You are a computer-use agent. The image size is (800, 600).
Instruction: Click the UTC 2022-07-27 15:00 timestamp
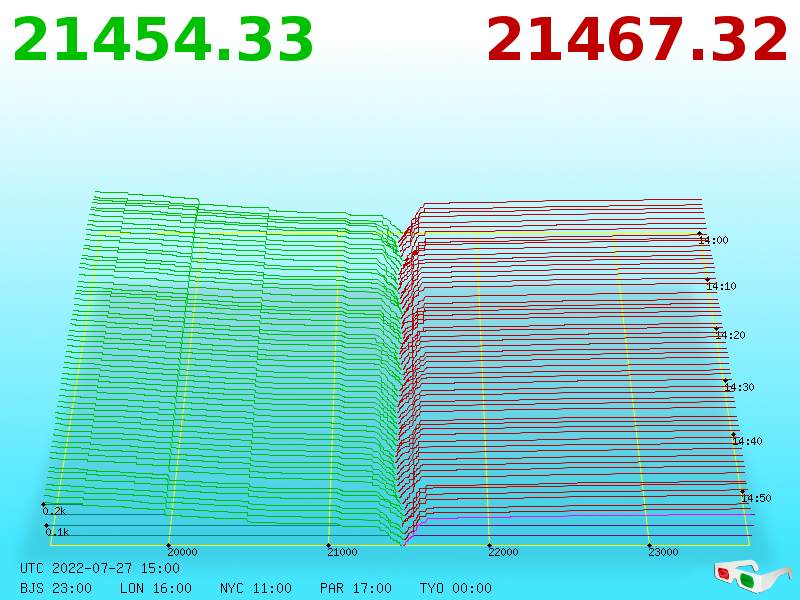coord(100,568)
